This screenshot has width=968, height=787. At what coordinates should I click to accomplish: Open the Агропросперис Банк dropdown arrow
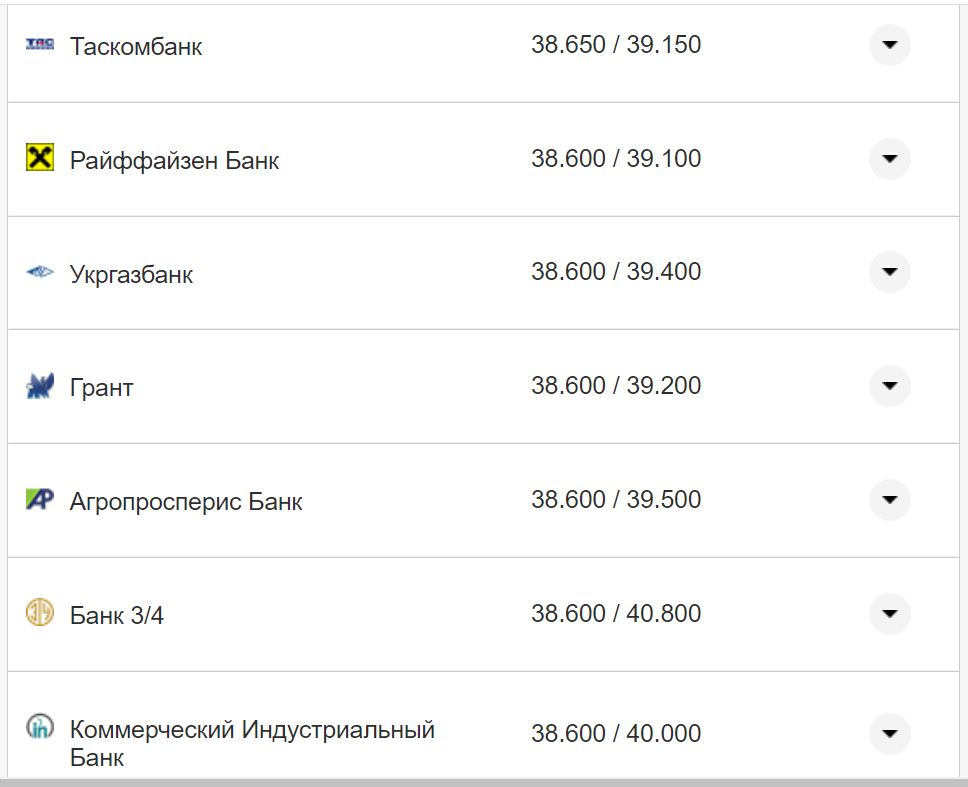pyautogui.click(x=889, y=500)
